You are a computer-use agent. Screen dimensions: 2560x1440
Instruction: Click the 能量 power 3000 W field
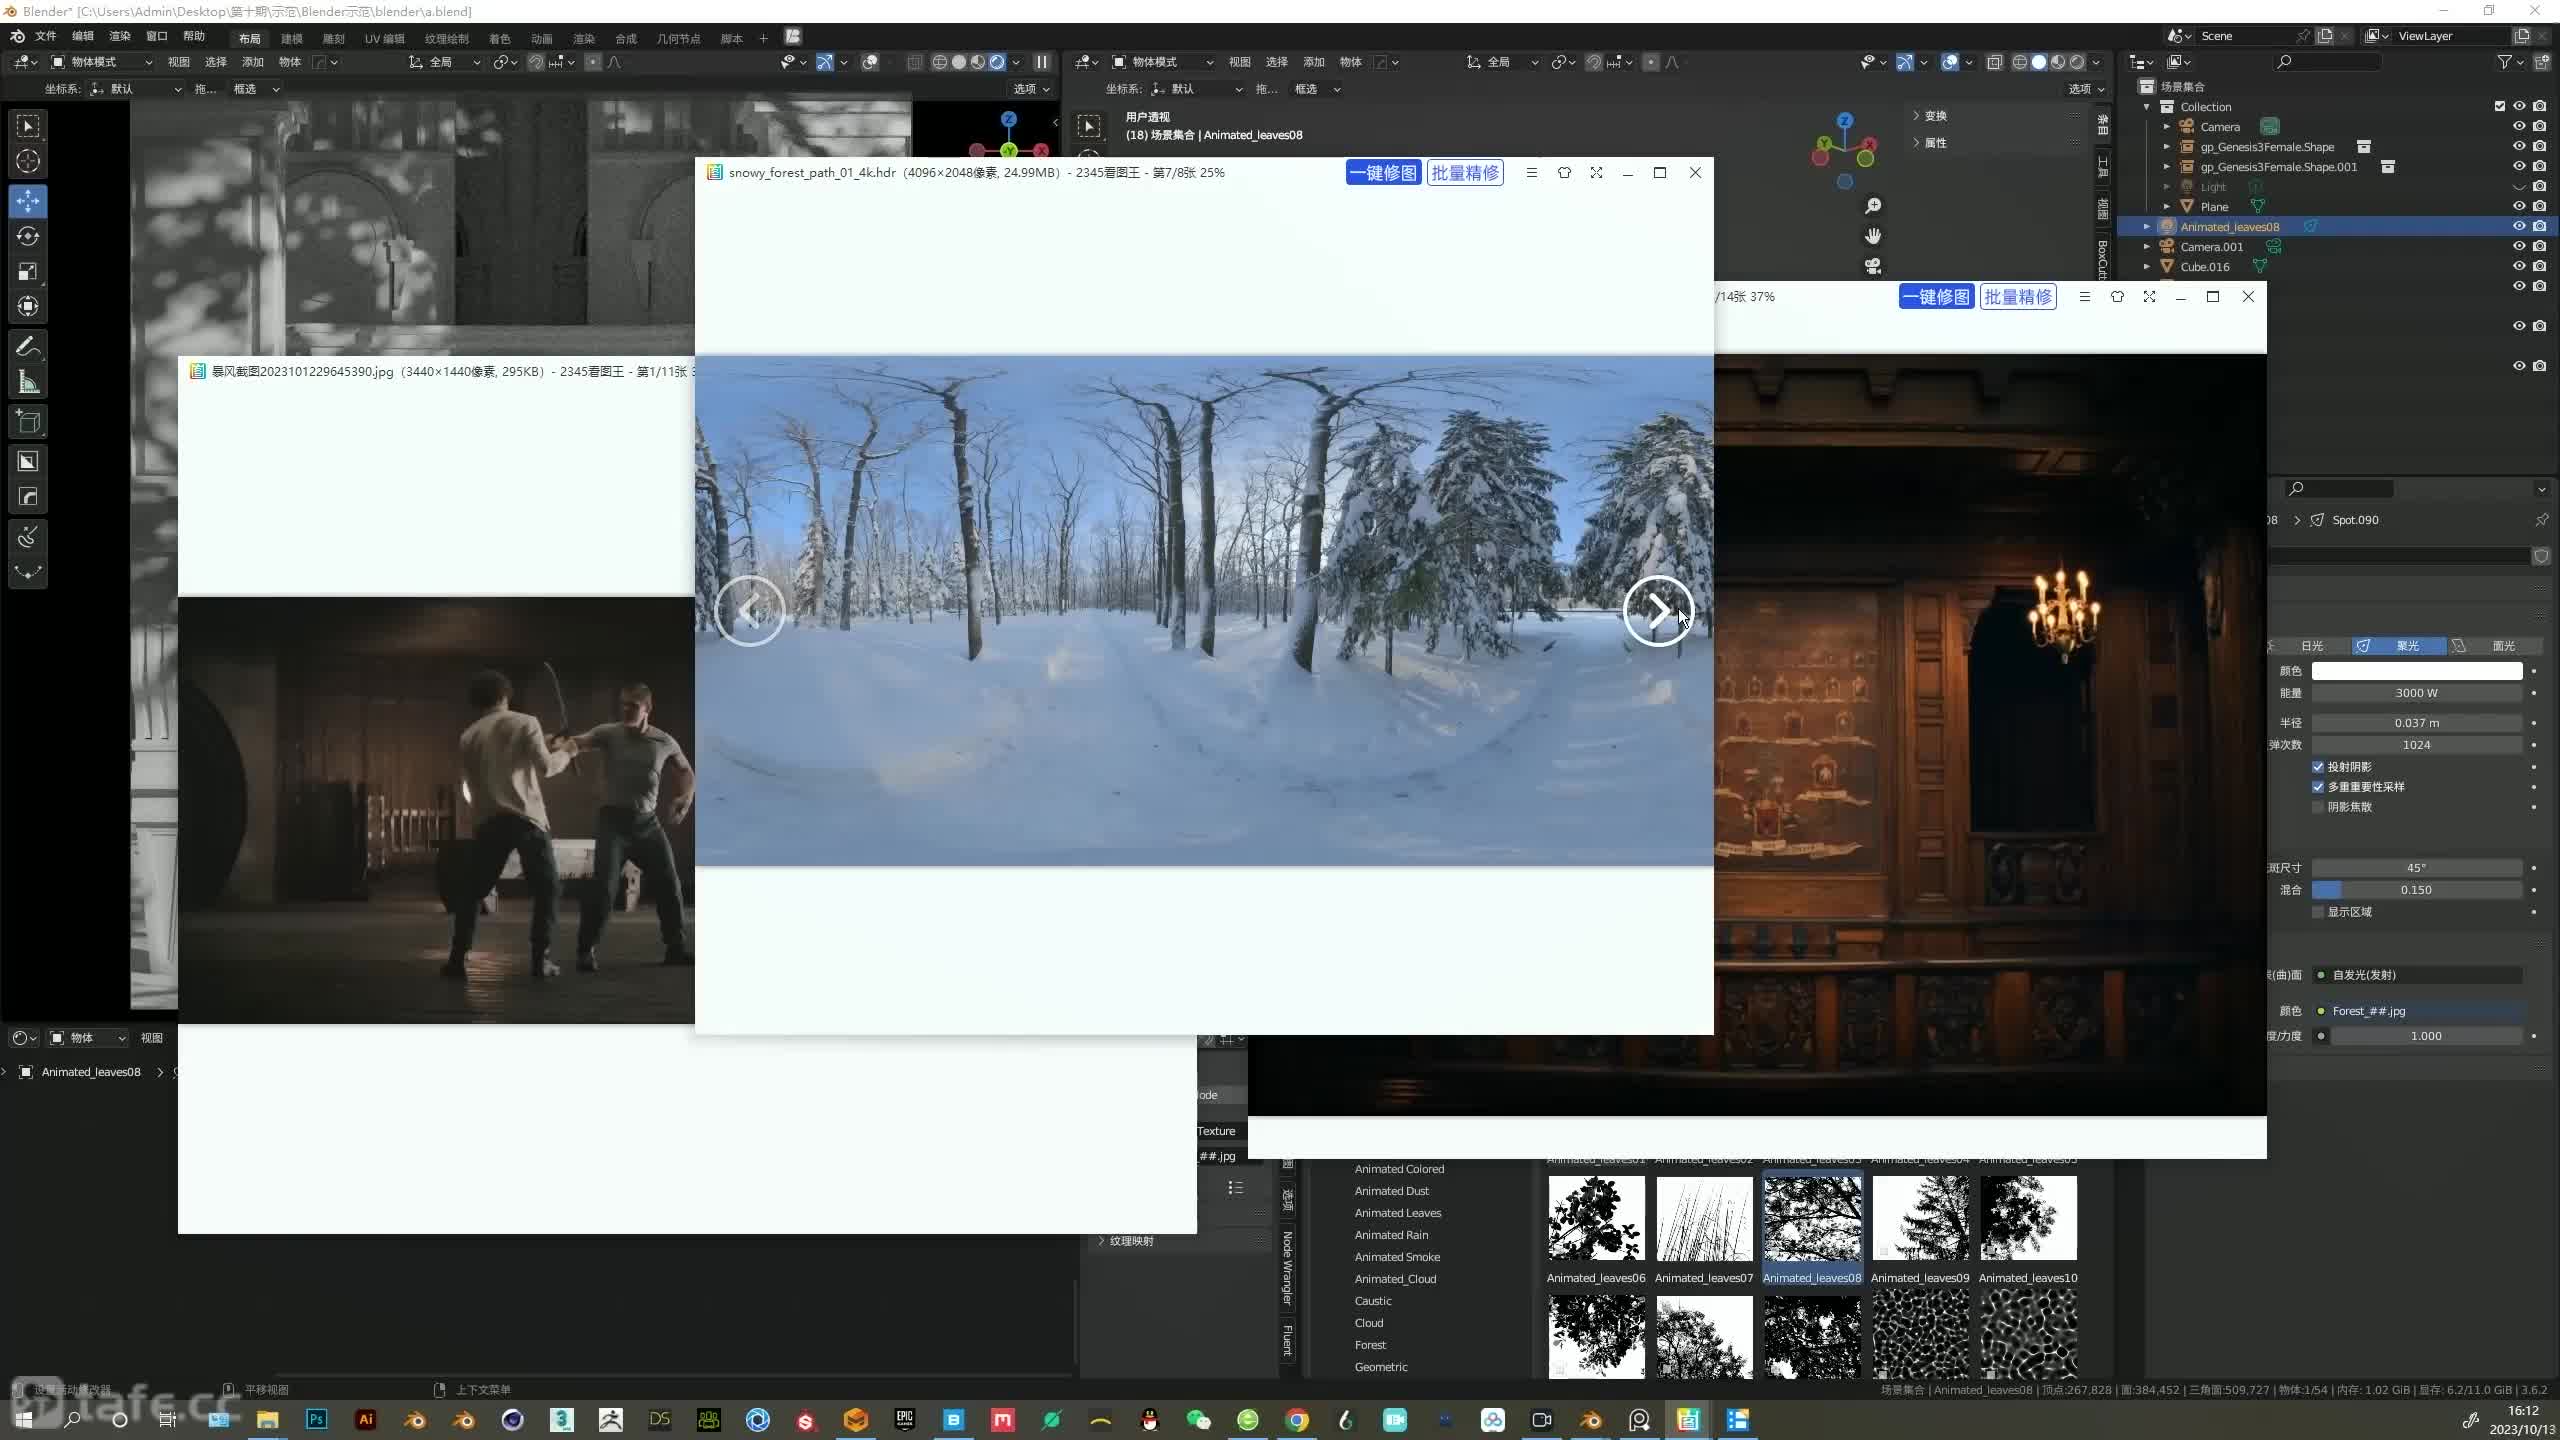pyautogui.click(x=2417, y=693)
